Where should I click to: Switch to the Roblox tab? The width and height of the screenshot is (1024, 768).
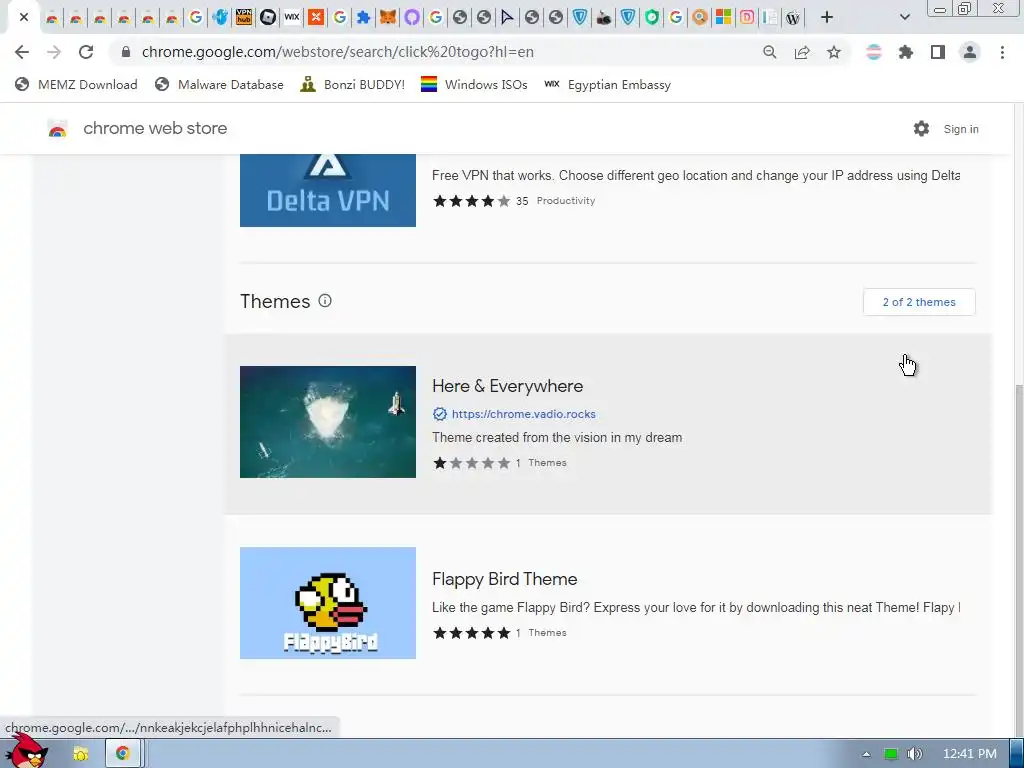[268, 17]
